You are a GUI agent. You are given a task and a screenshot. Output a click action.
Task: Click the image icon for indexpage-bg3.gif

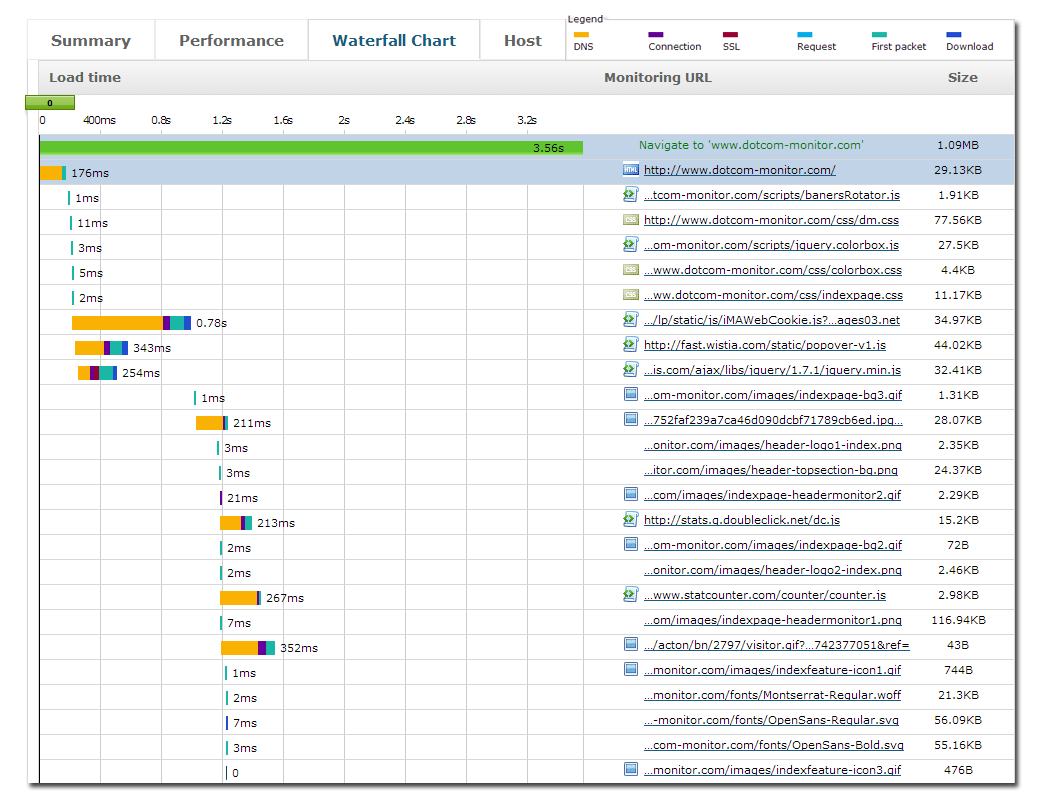(x=631, y=394)
